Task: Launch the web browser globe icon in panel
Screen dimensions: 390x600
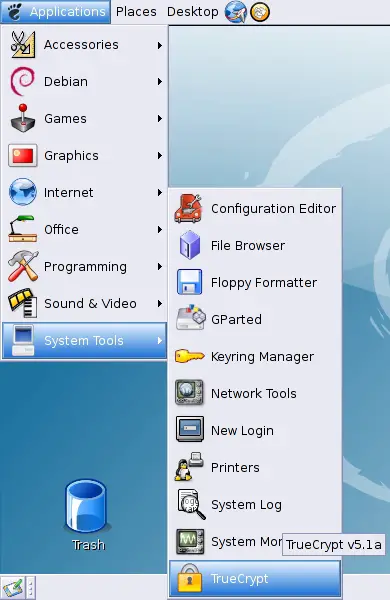Action: click(235, 11)
